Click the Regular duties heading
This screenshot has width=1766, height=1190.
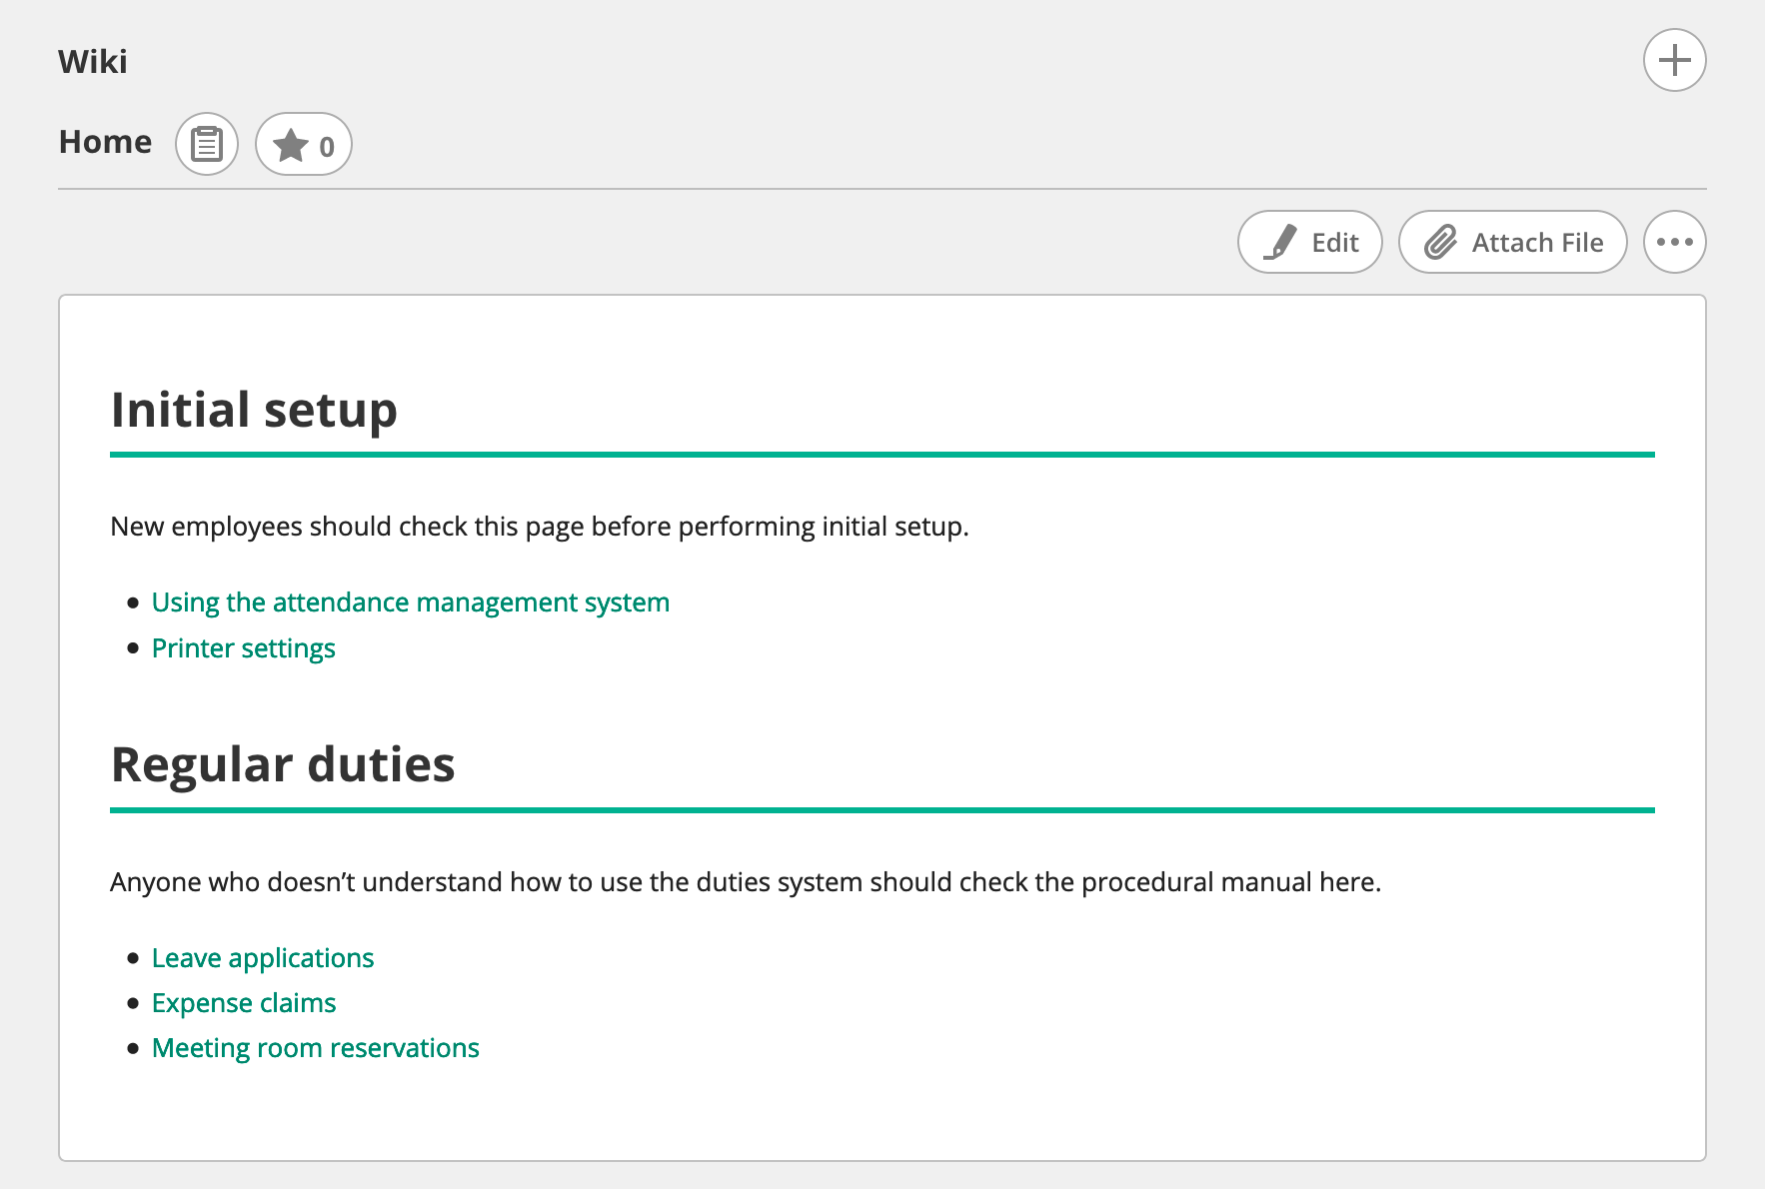coord(282,765)
